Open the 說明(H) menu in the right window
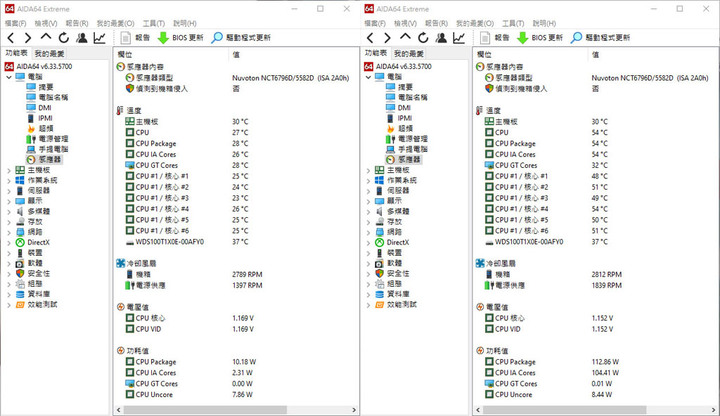This screenshot has height=416, width=720. (545, 23)
